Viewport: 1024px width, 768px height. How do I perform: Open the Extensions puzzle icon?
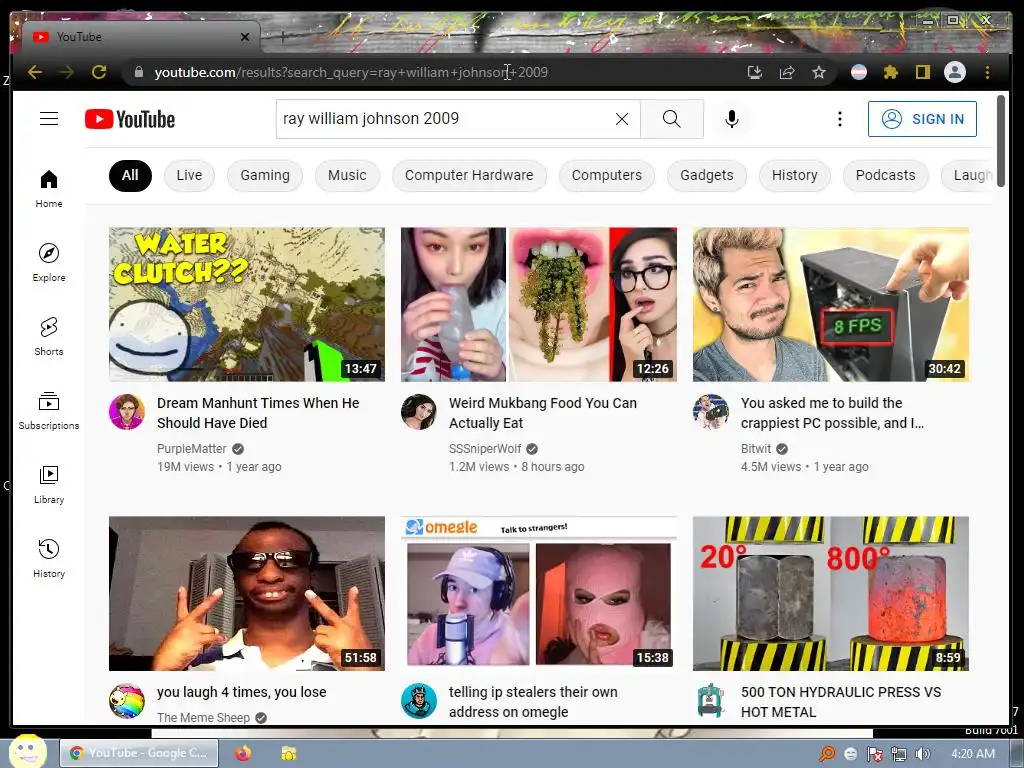click(891, 72)
